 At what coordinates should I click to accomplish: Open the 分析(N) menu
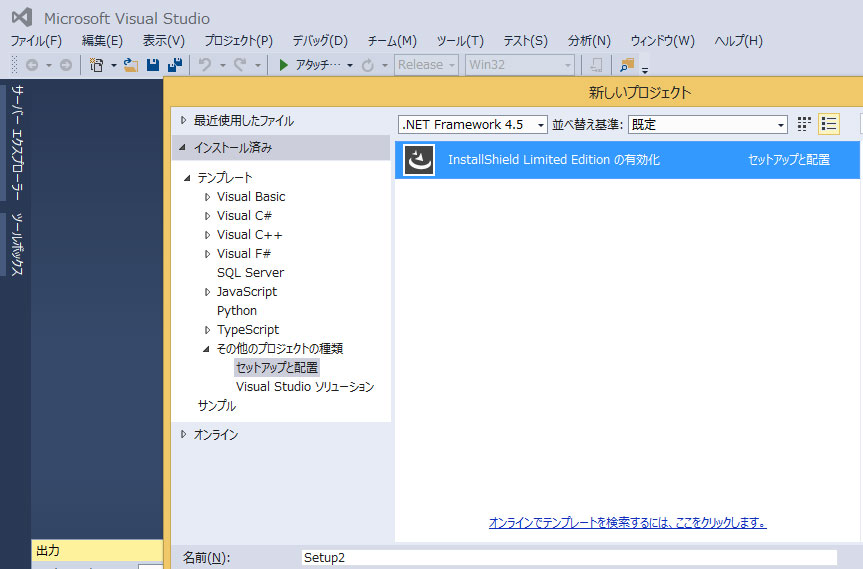click(589, 41)
